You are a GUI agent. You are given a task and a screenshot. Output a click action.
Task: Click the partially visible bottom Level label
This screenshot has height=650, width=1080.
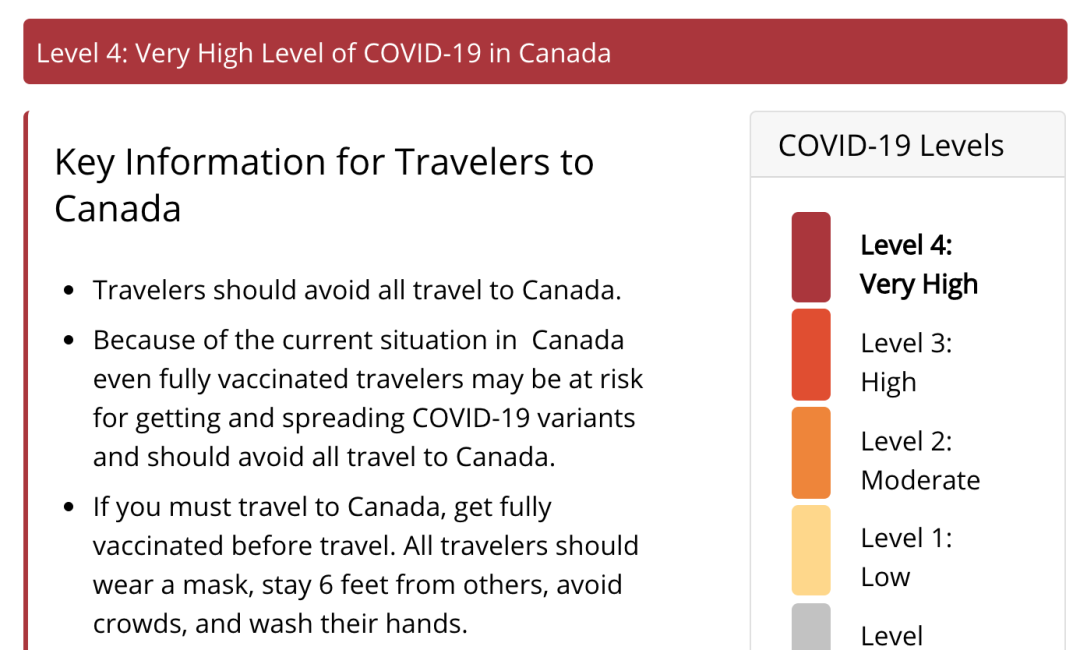point(892,636)
